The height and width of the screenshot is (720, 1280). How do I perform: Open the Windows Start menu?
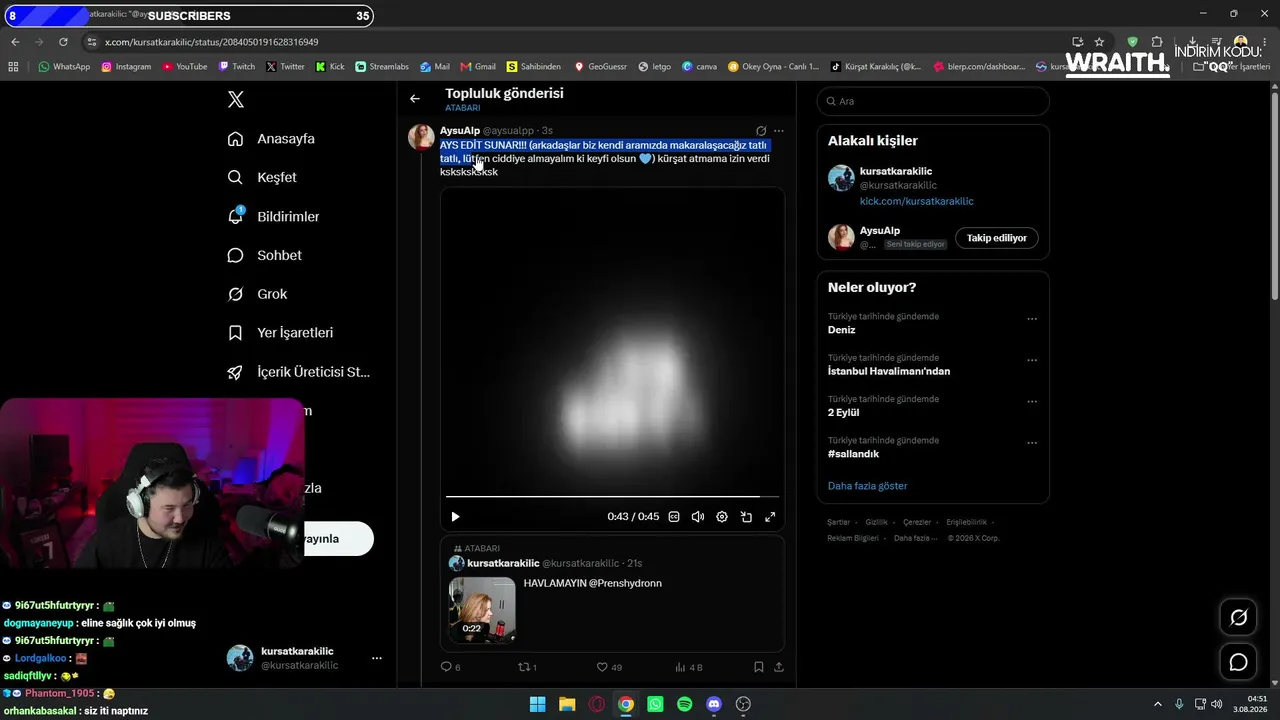click(537, 704)
